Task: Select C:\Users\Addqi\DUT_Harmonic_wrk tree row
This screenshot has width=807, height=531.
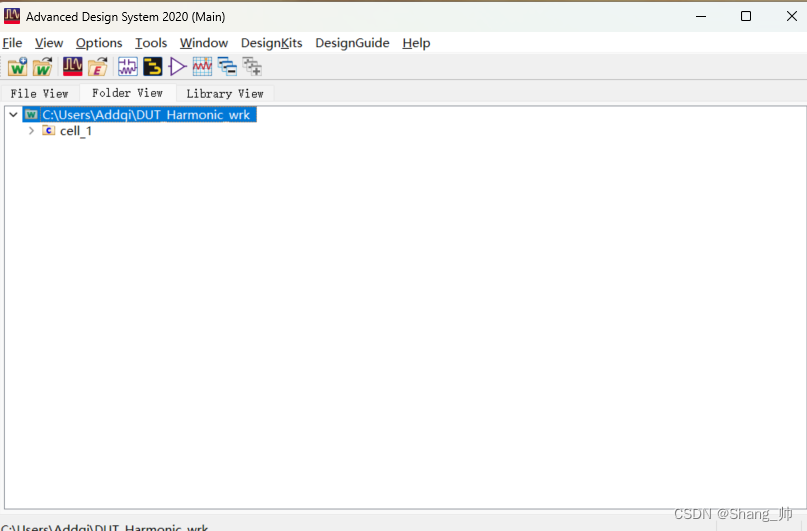Action: 139,114
